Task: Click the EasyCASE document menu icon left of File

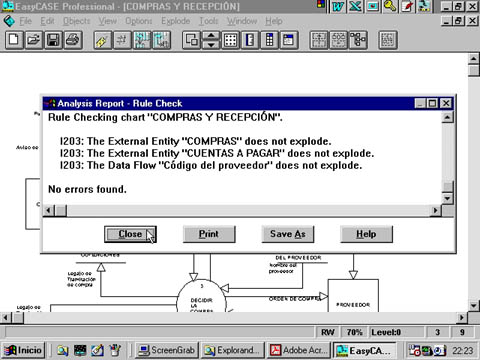Action: click(x=9, y=21)
